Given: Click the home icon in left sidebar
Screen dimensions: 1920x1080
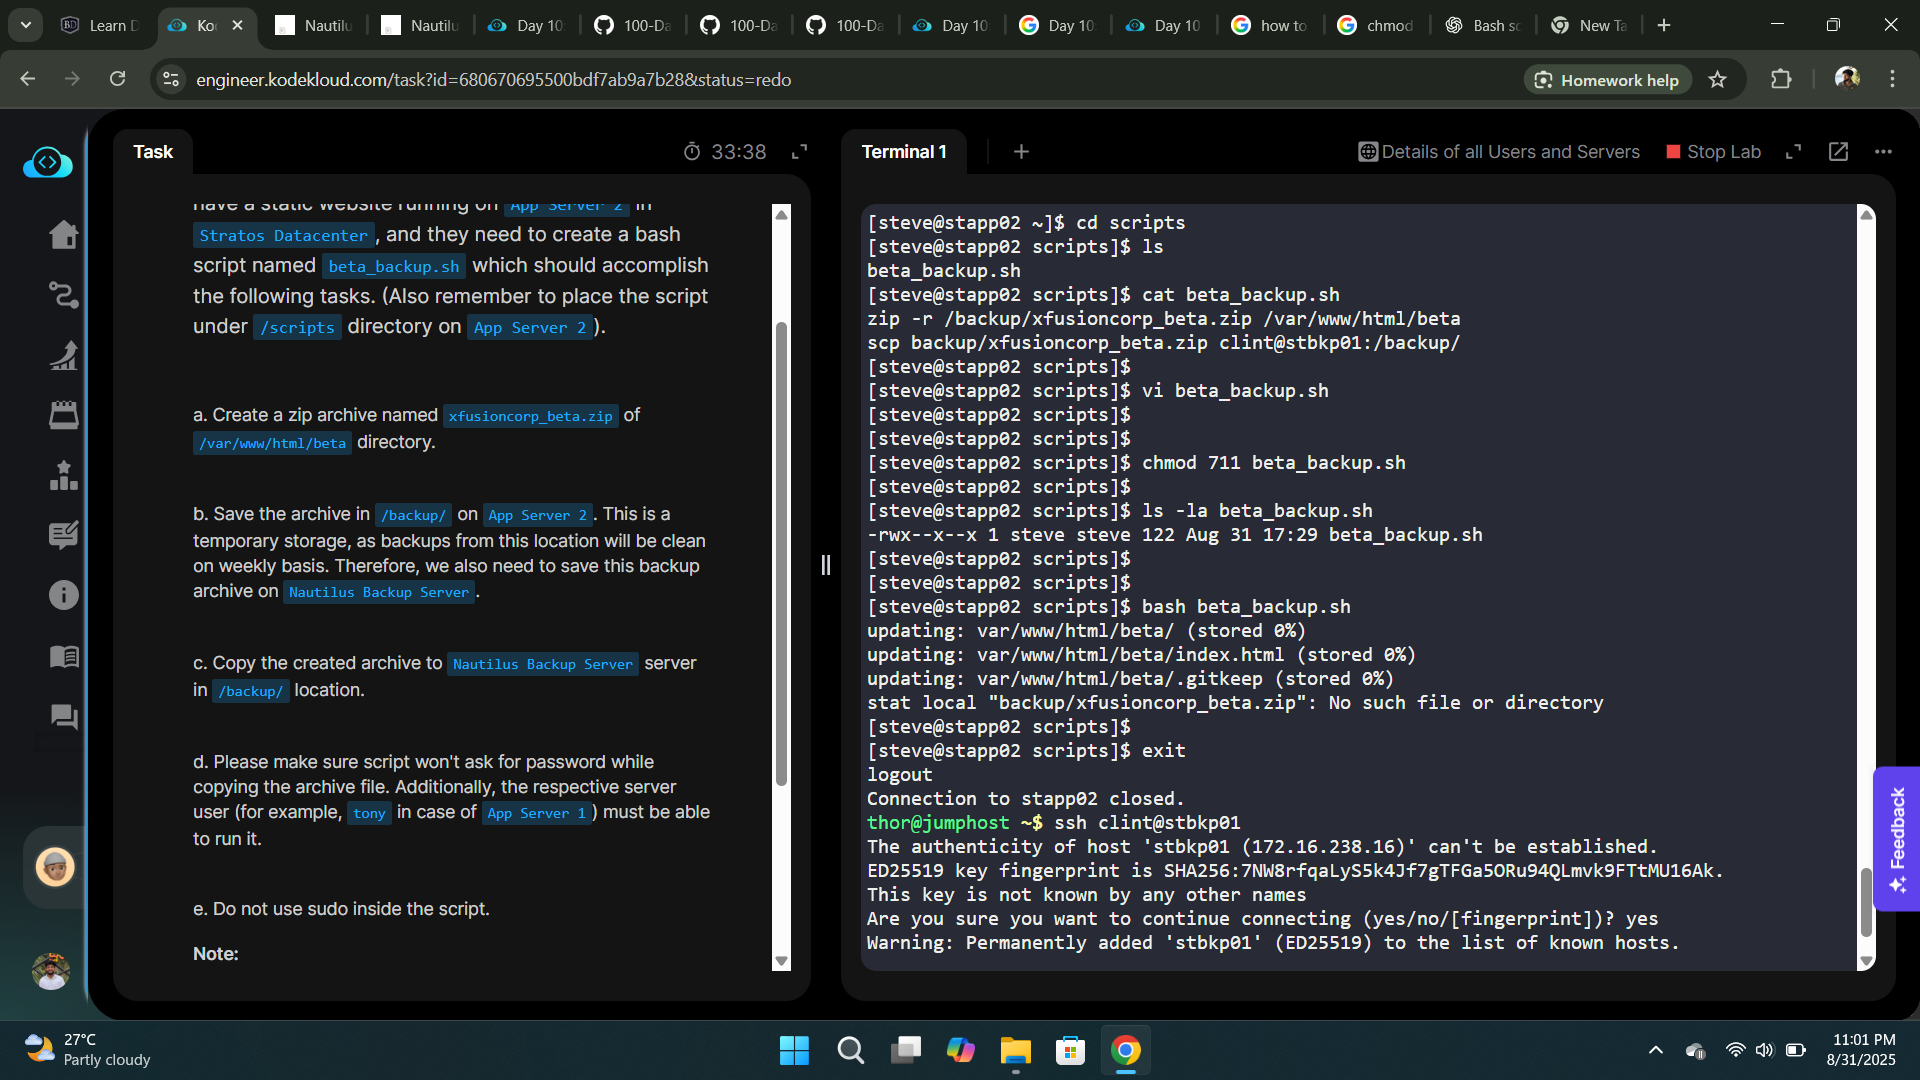Looking at the screenshot, I should [x=63, y=234].
